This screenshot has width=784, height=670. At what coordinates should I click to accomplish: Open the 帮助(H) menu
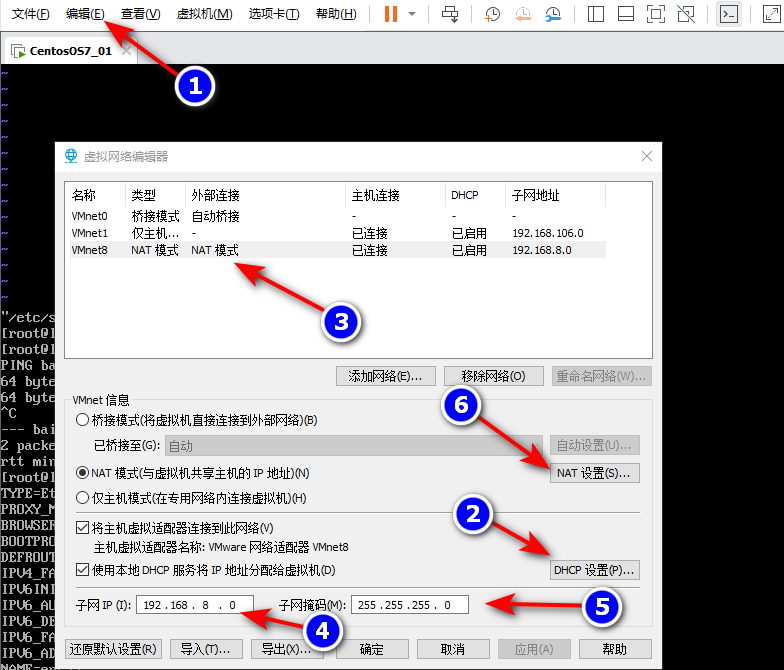coord(336,14)
